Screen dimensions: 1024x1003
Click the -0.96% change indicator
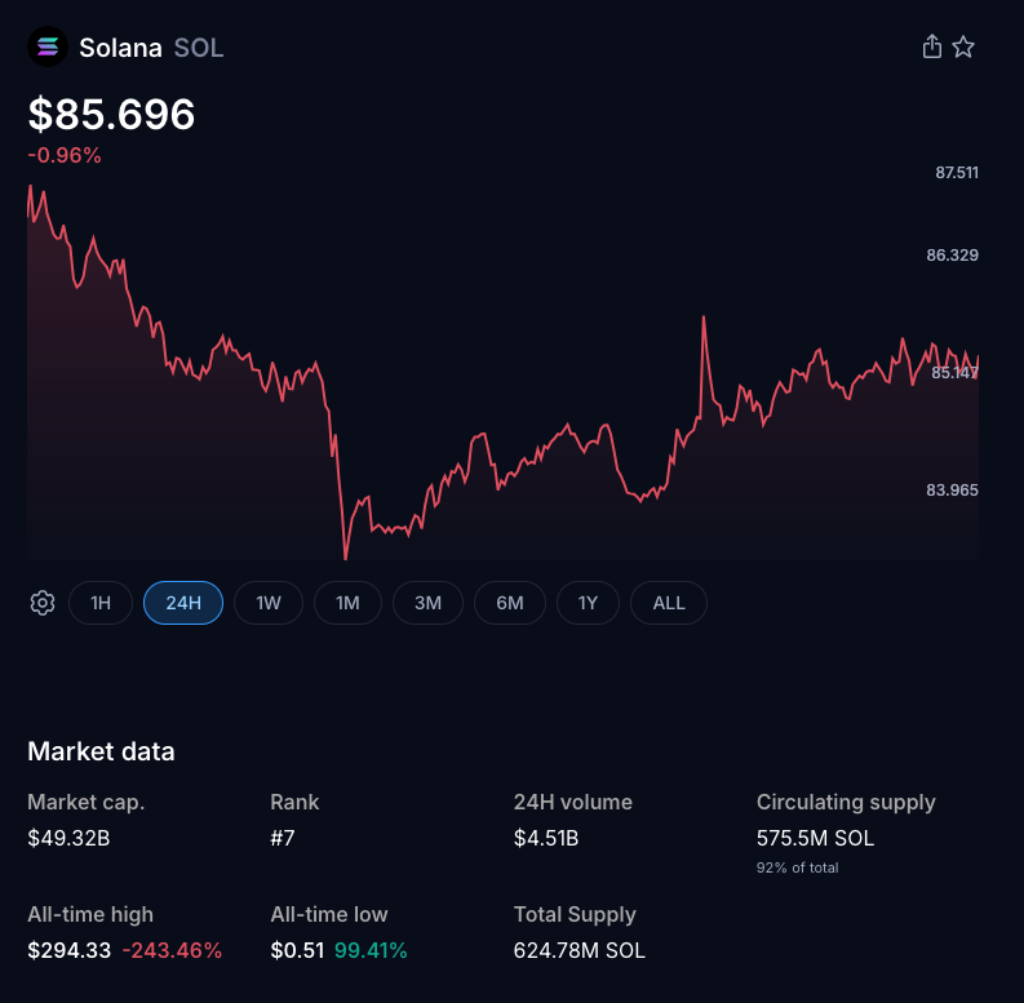[x=64, y=155]
